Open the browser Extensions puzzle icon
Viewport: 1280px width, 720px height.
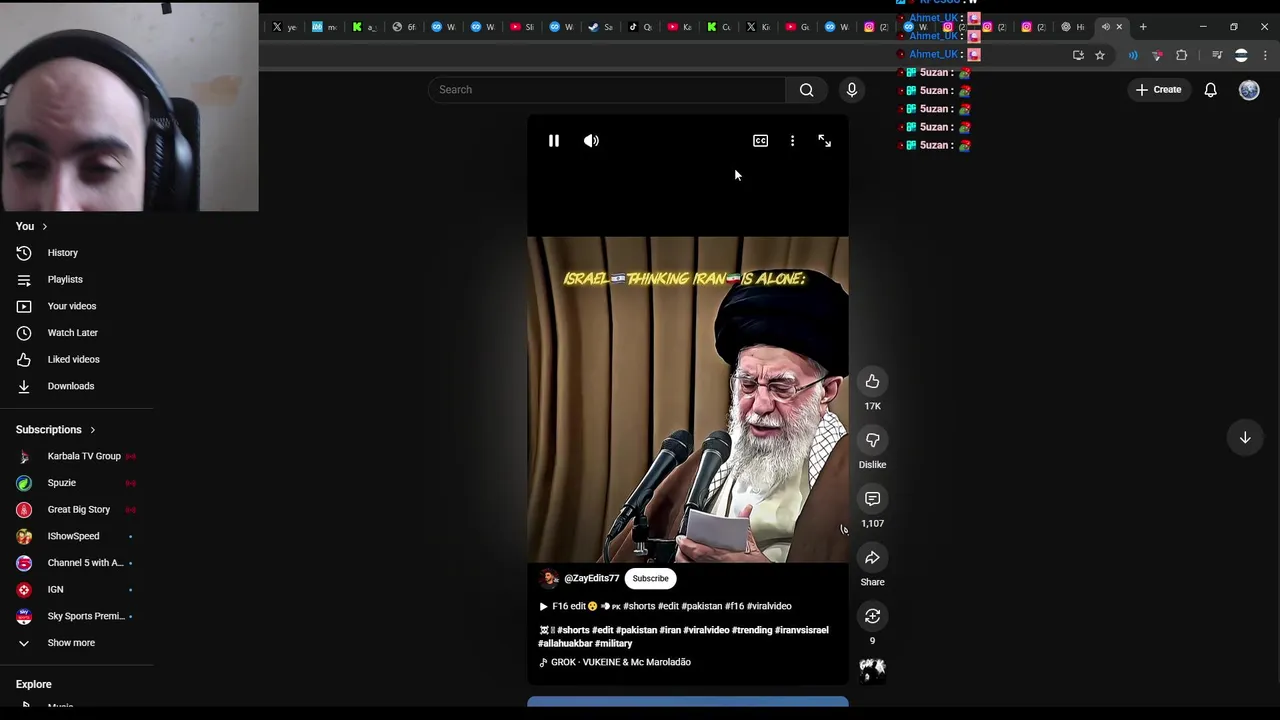(x=1181, y=56)
